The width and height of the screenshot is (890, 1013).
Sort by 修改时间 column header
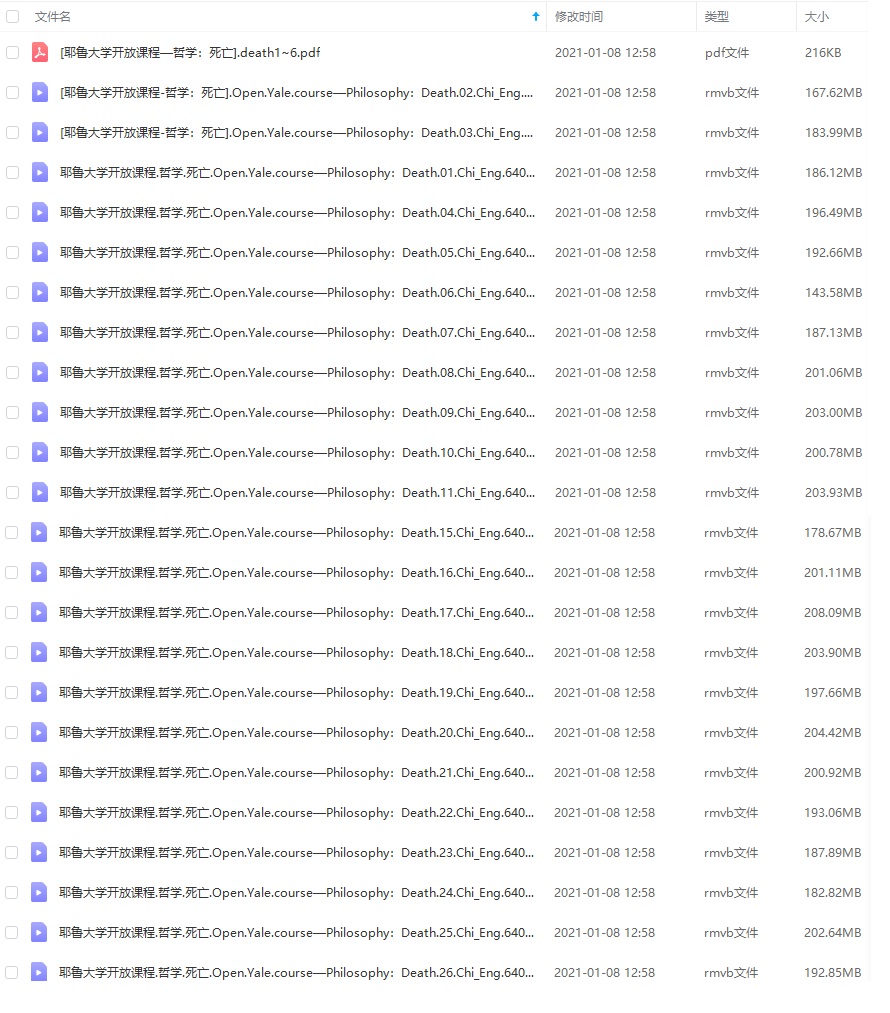pos(579,17)
